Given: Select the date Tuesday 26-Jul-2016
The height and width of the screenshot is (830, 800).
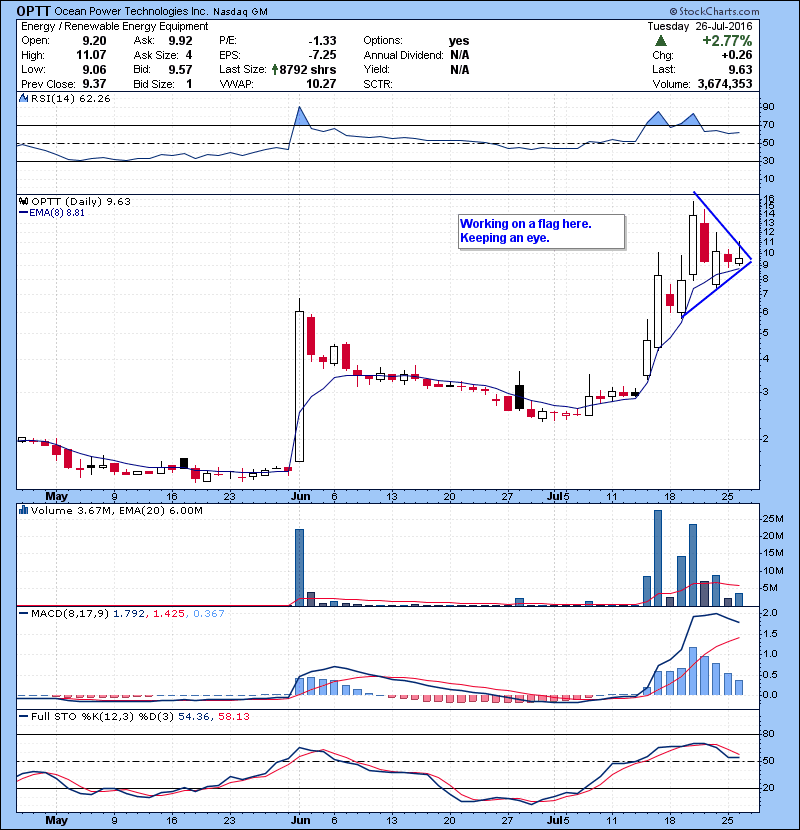Looking at the screenshot, I should [x=699, y=26].
